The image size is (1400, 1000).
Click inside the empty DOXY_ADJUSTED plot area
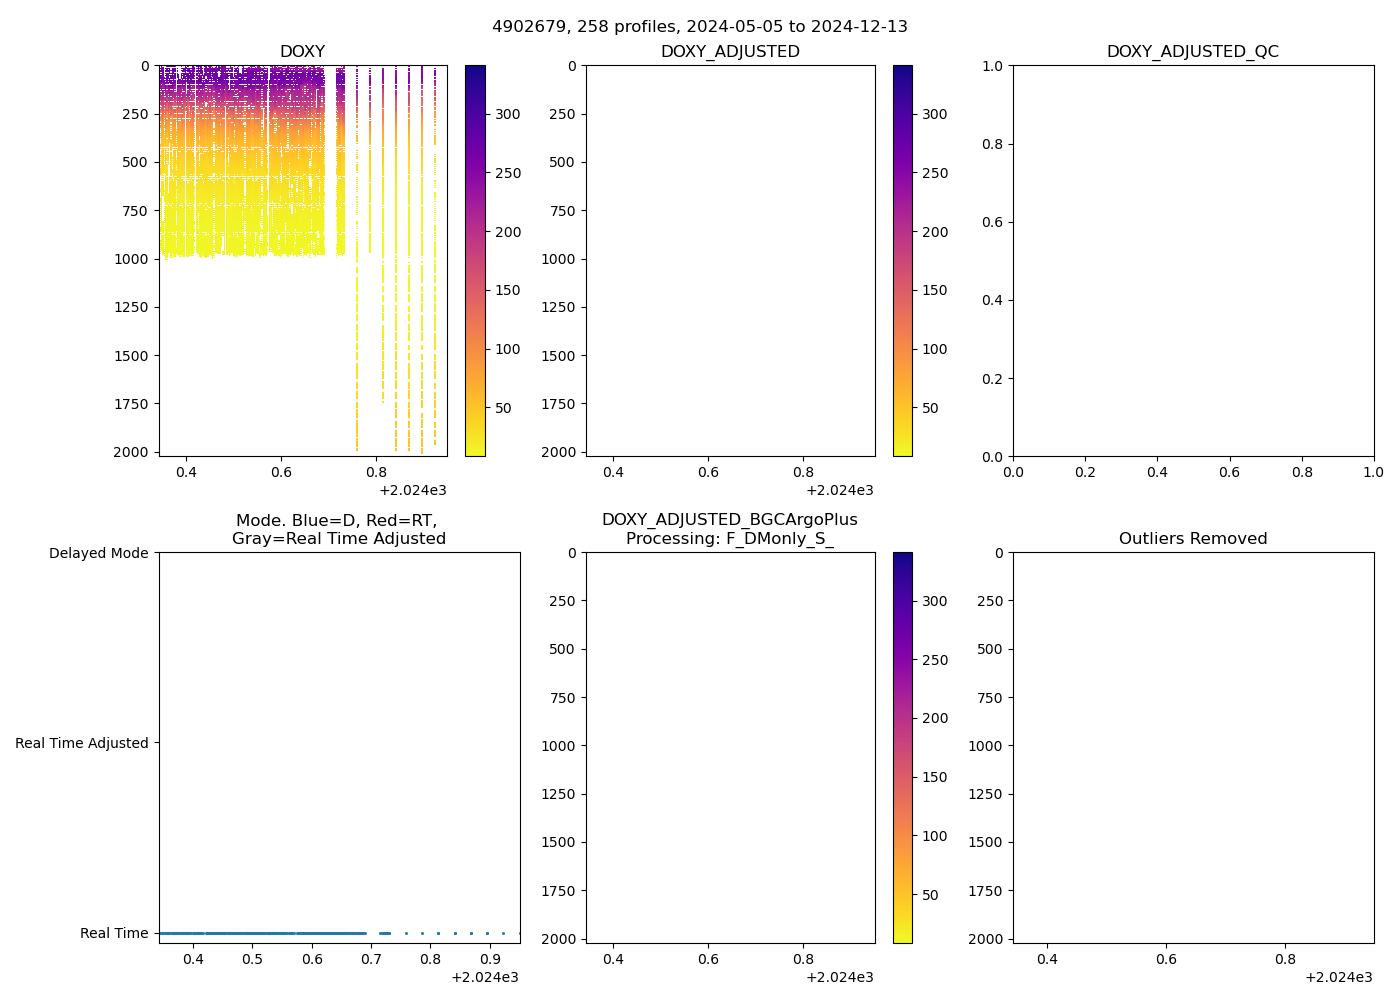(x=730, y=260)
